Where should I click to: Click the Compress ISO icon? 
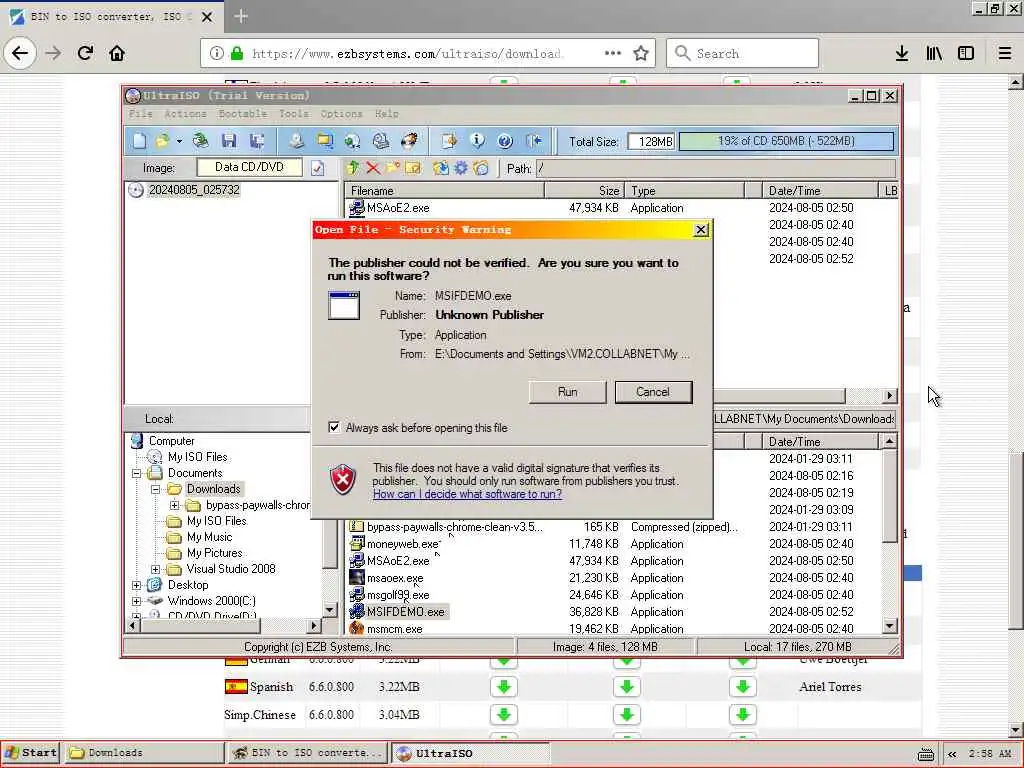click(x=325, y=140)
